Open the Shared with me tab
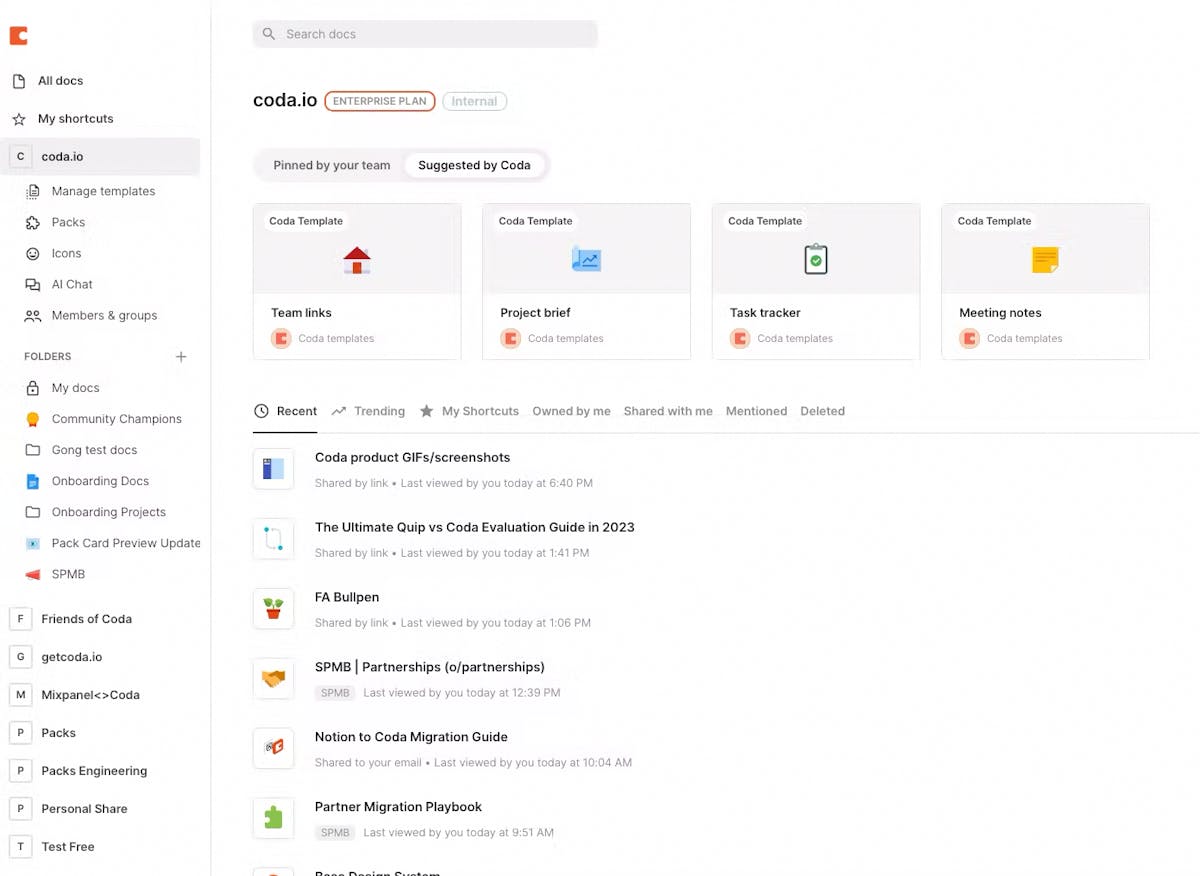This screenshot has width=1200, height=876. coord(668,411)
